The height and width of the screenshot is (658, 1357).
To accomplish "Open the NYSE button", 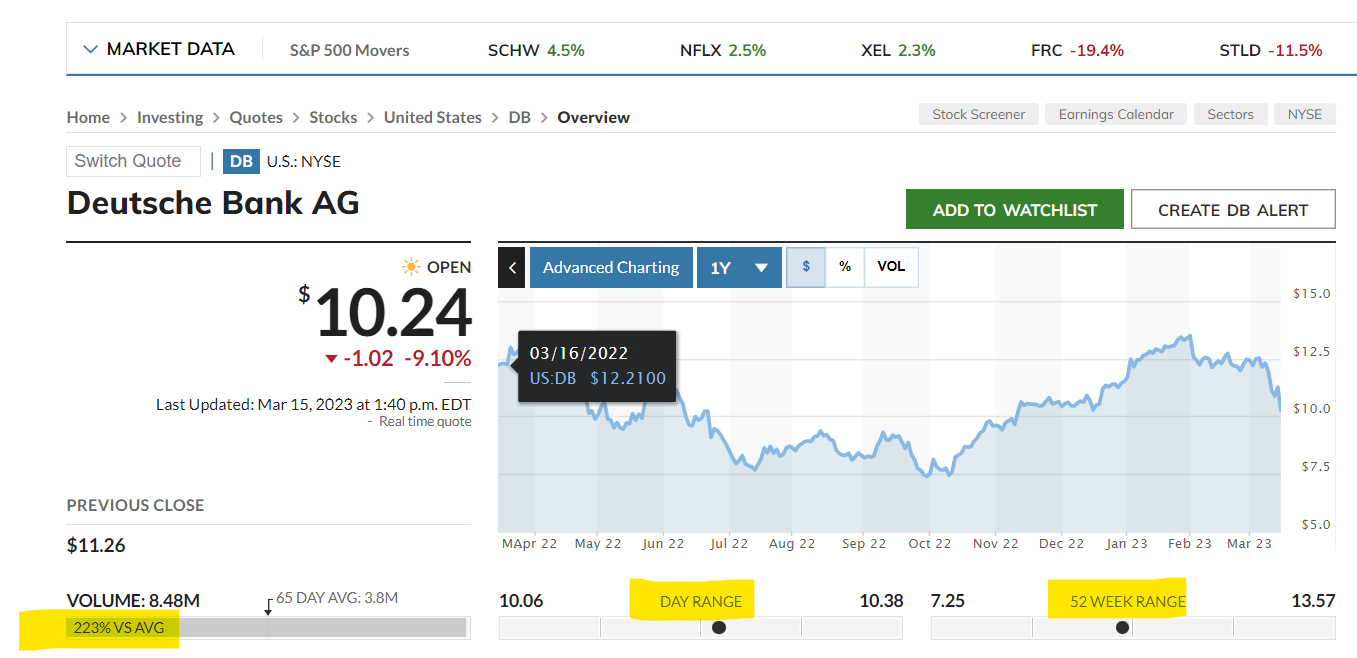I will [1305, 114].
